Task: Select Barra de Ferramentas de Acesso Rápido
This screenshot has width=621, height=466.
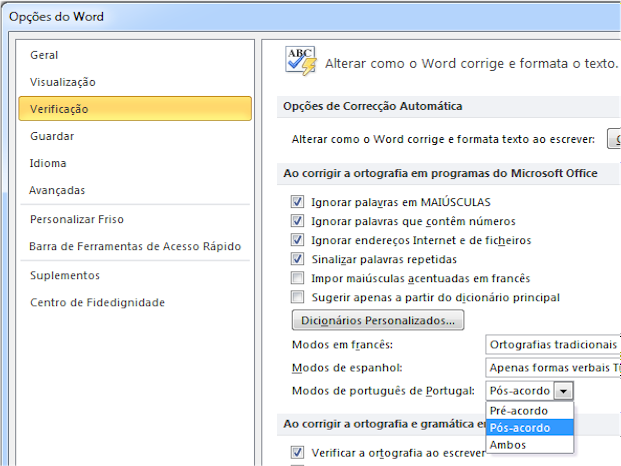Action: point(135,246)
